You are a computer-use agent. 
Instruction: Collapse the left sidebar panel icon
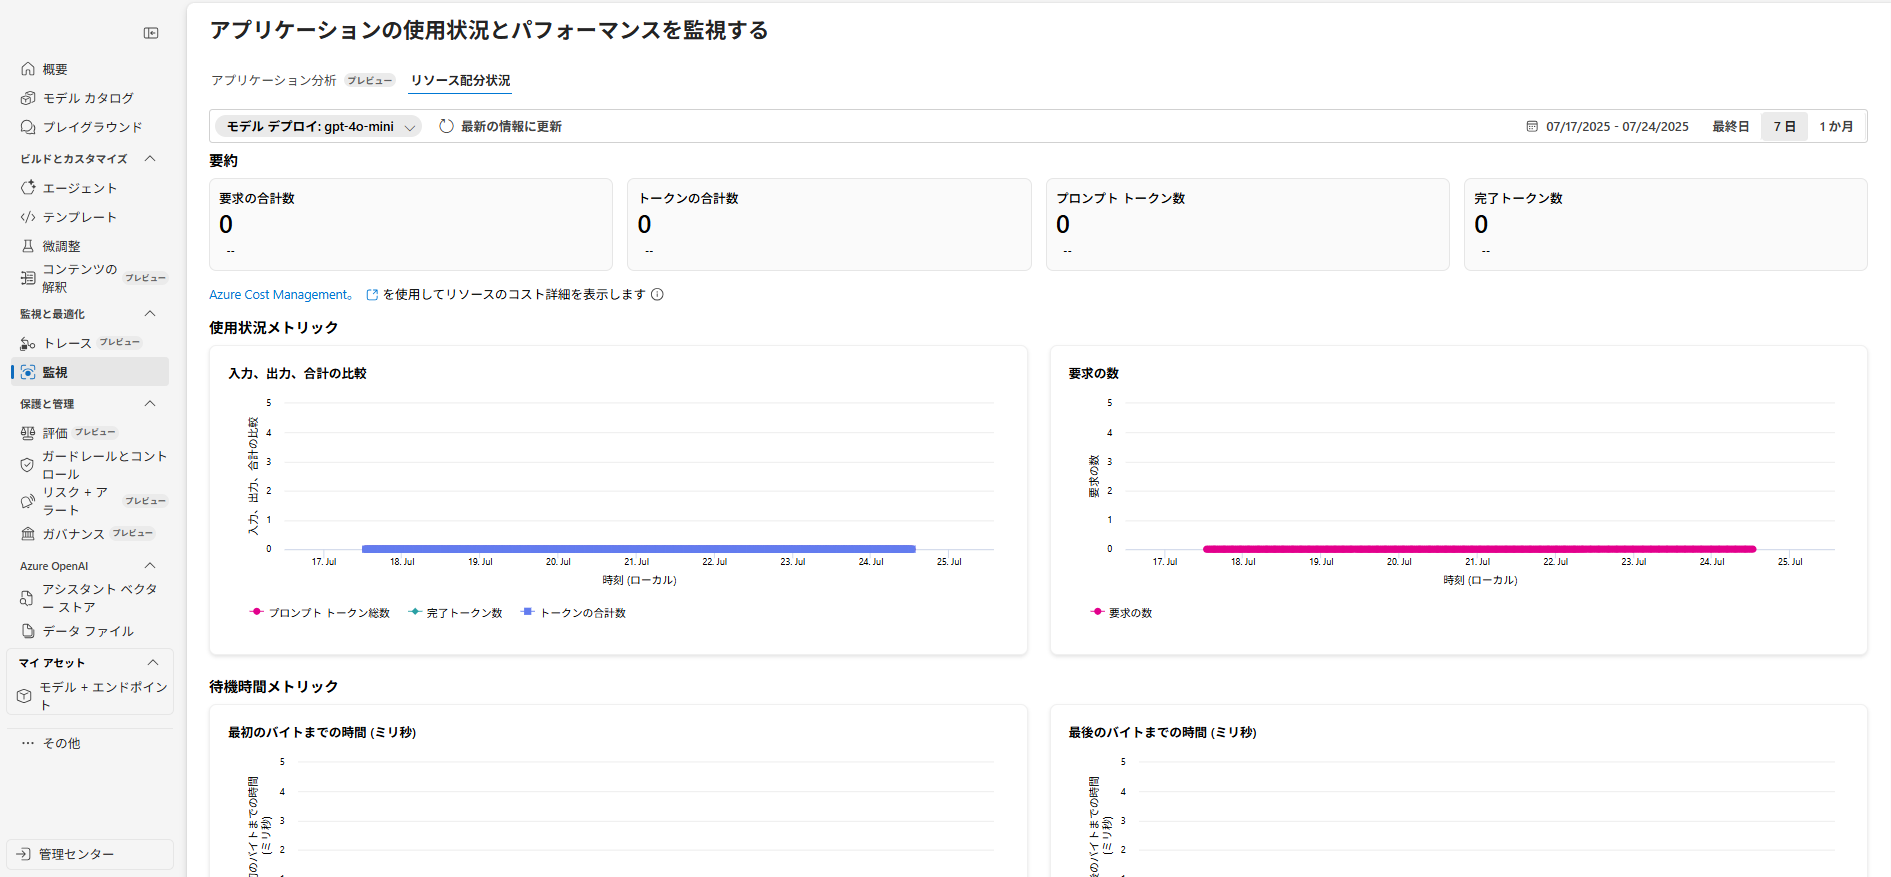tap(151, 33)
